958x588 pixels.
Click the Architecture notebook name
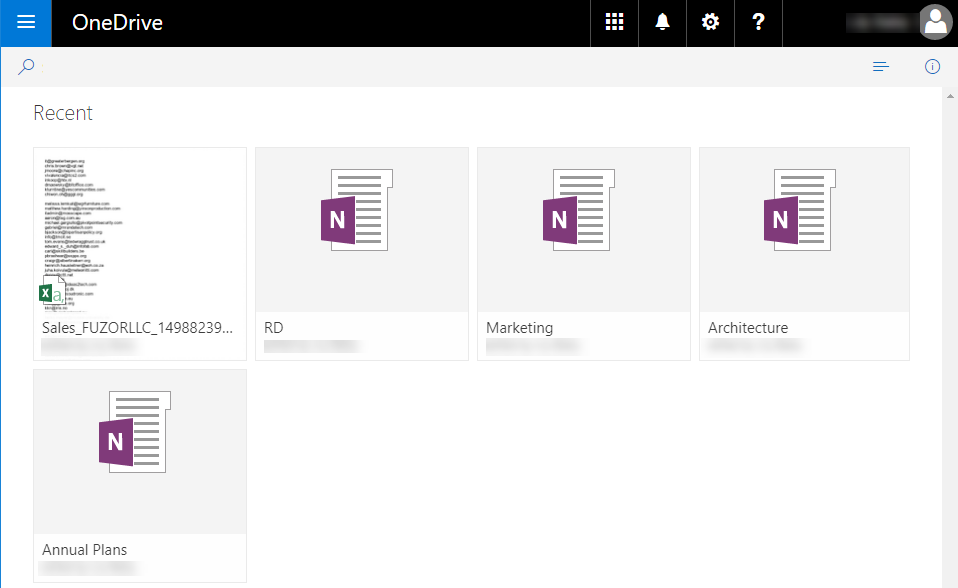coord(748,328)
